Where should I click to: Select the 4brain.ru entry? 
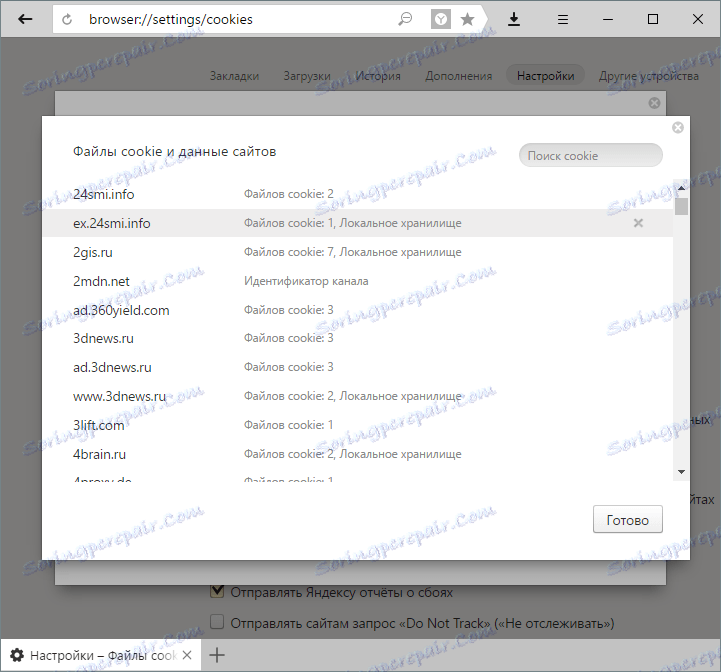pyautogui.click(x=358, y=454)
